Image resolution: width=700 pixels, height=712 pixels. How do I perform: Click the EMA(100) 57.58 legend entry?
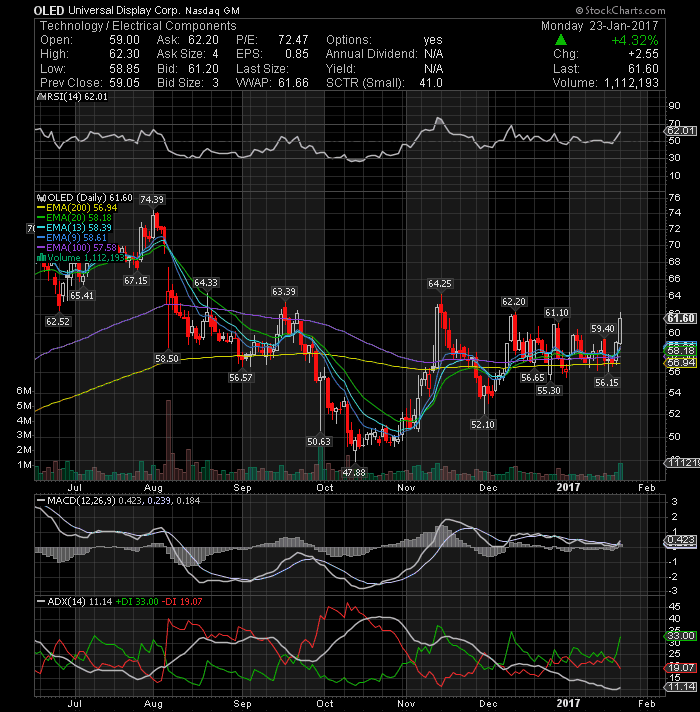pyautogui.click(x=82, y=248)
